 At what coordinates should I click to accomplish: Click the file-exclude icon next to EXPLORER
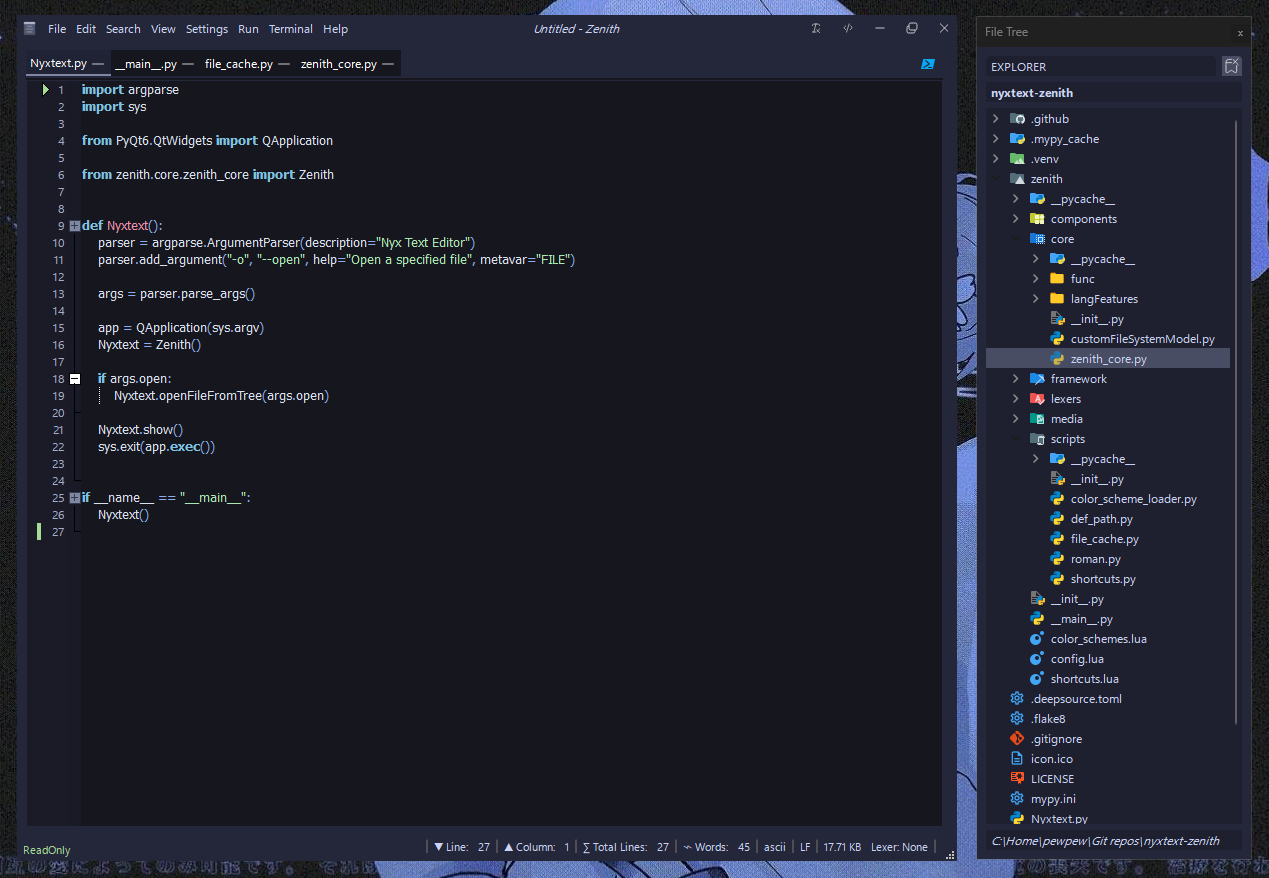click(1231, 66)
